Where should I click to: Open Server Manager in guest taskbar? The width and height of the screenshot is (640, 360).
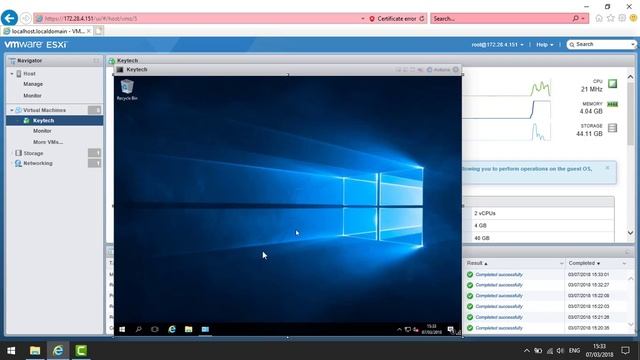pos(205,329)
